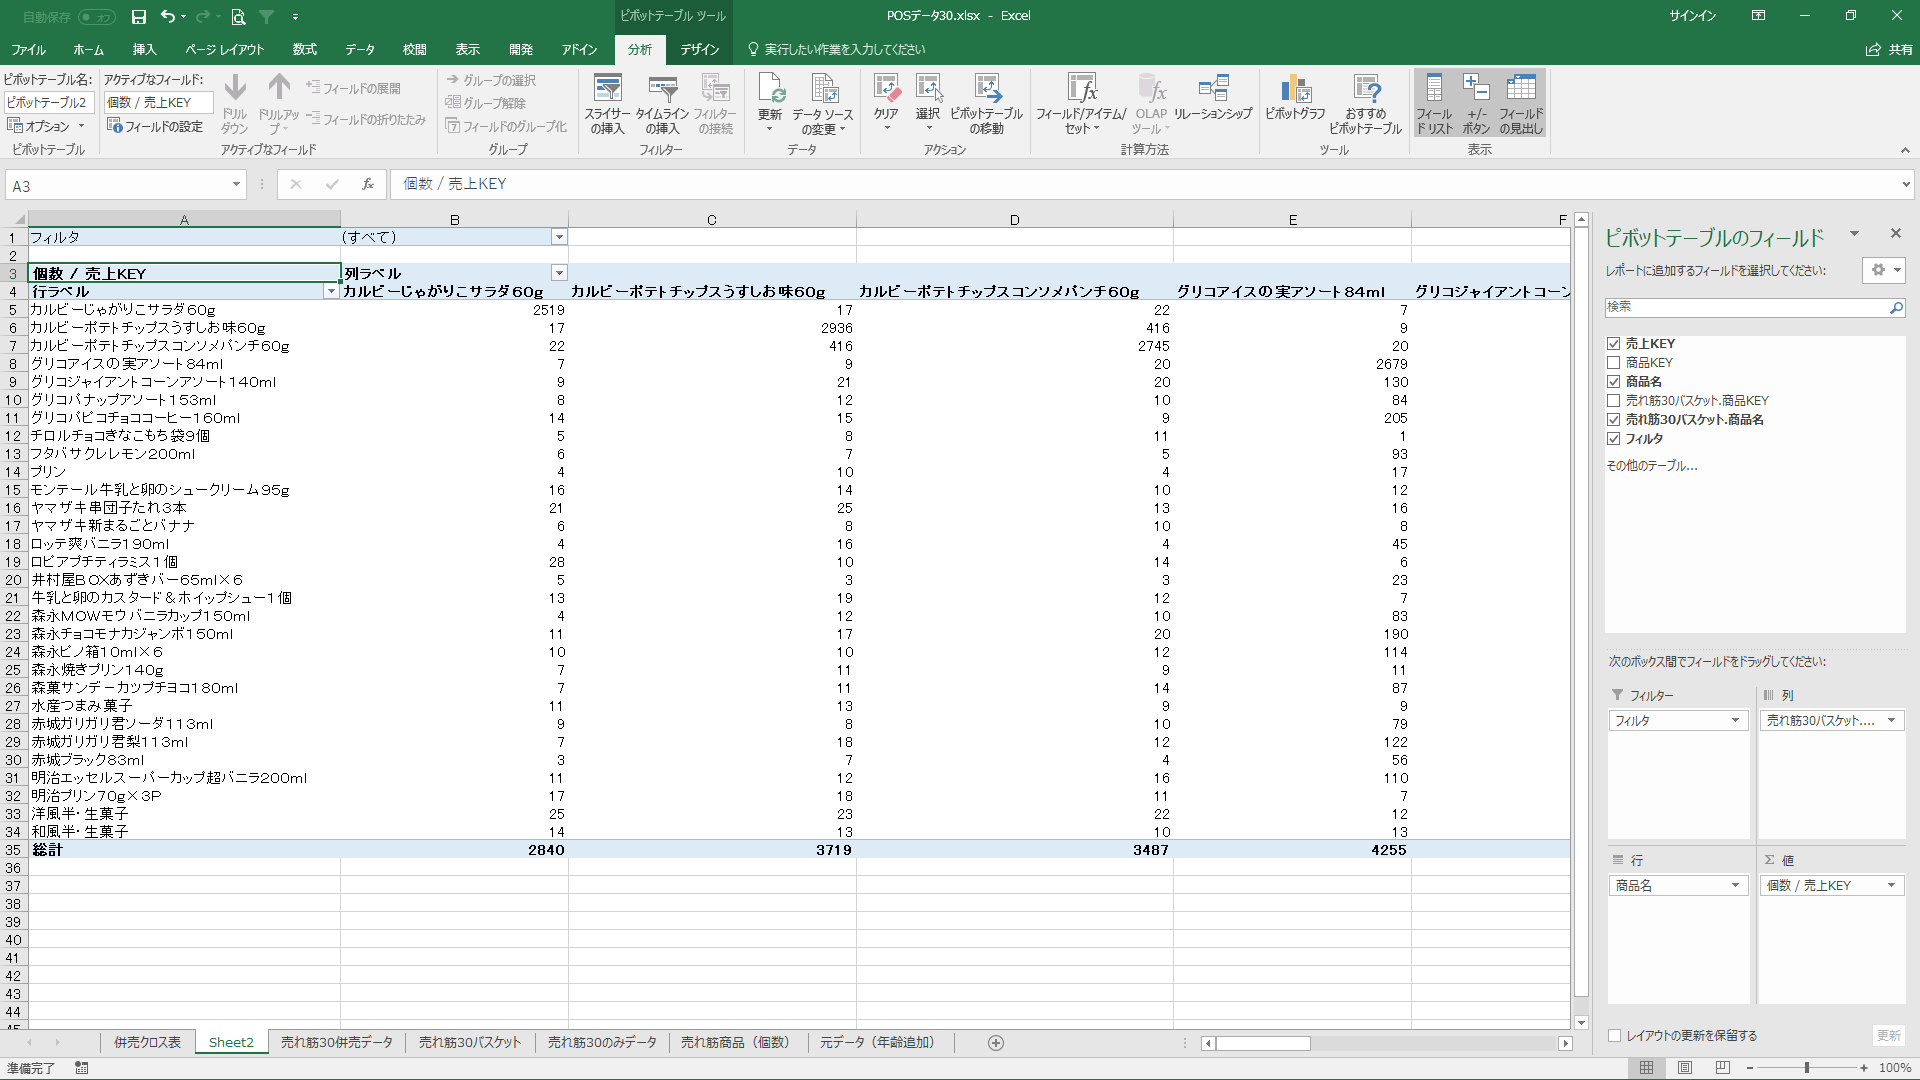Click ピボットテーブルの移動 icon

point(986,104)
